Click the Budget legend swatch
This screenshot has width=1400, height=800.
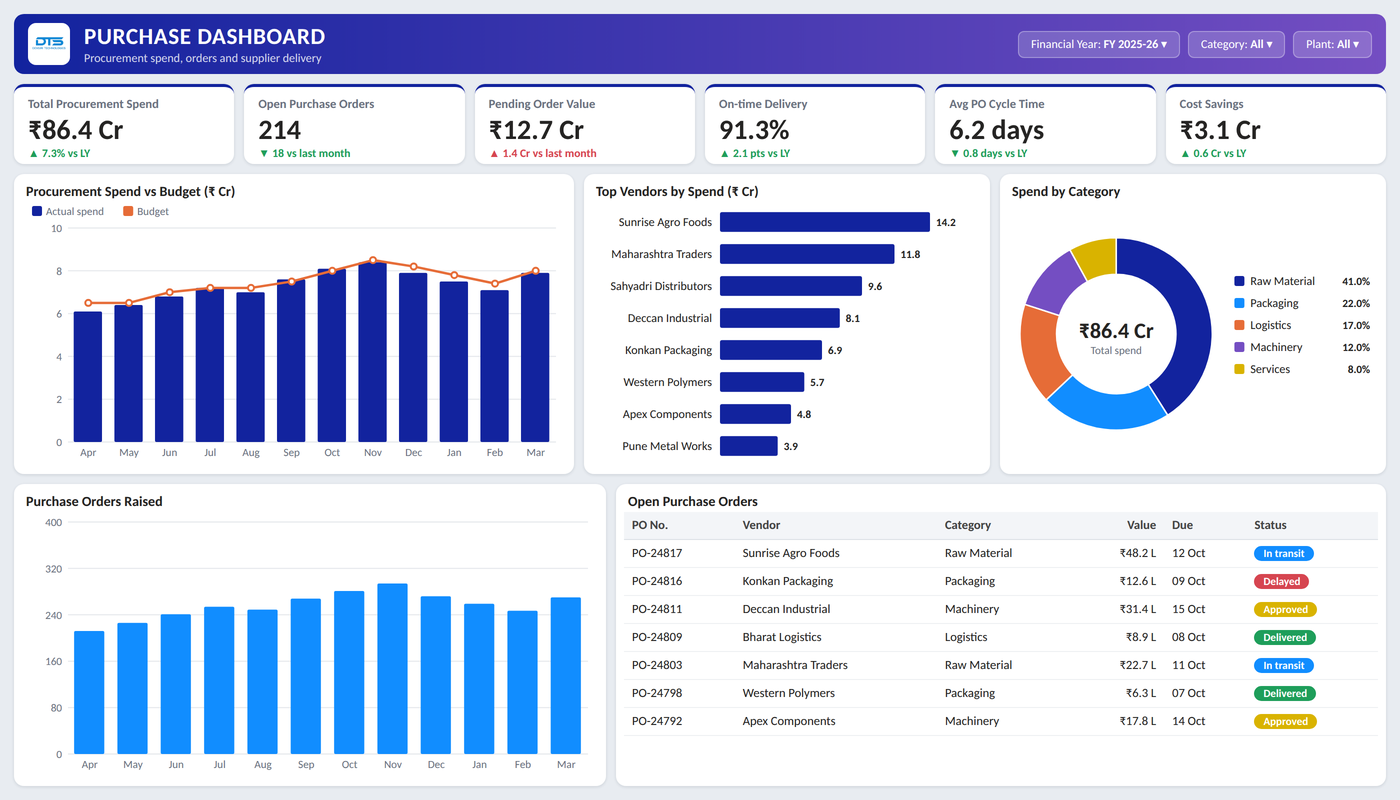[128, 212]
